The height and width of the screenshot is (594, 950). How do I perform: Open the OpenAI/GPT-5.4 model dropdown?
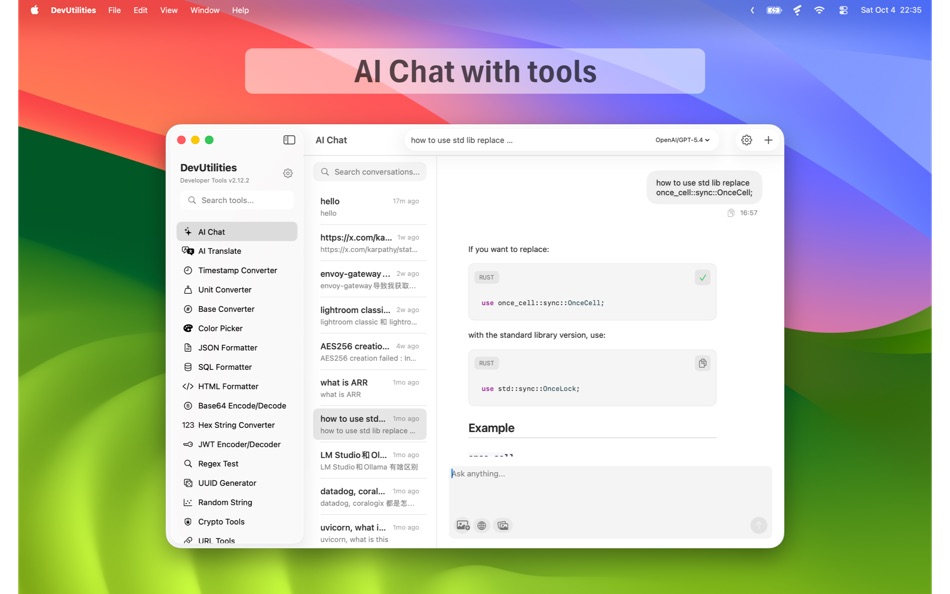682,140
